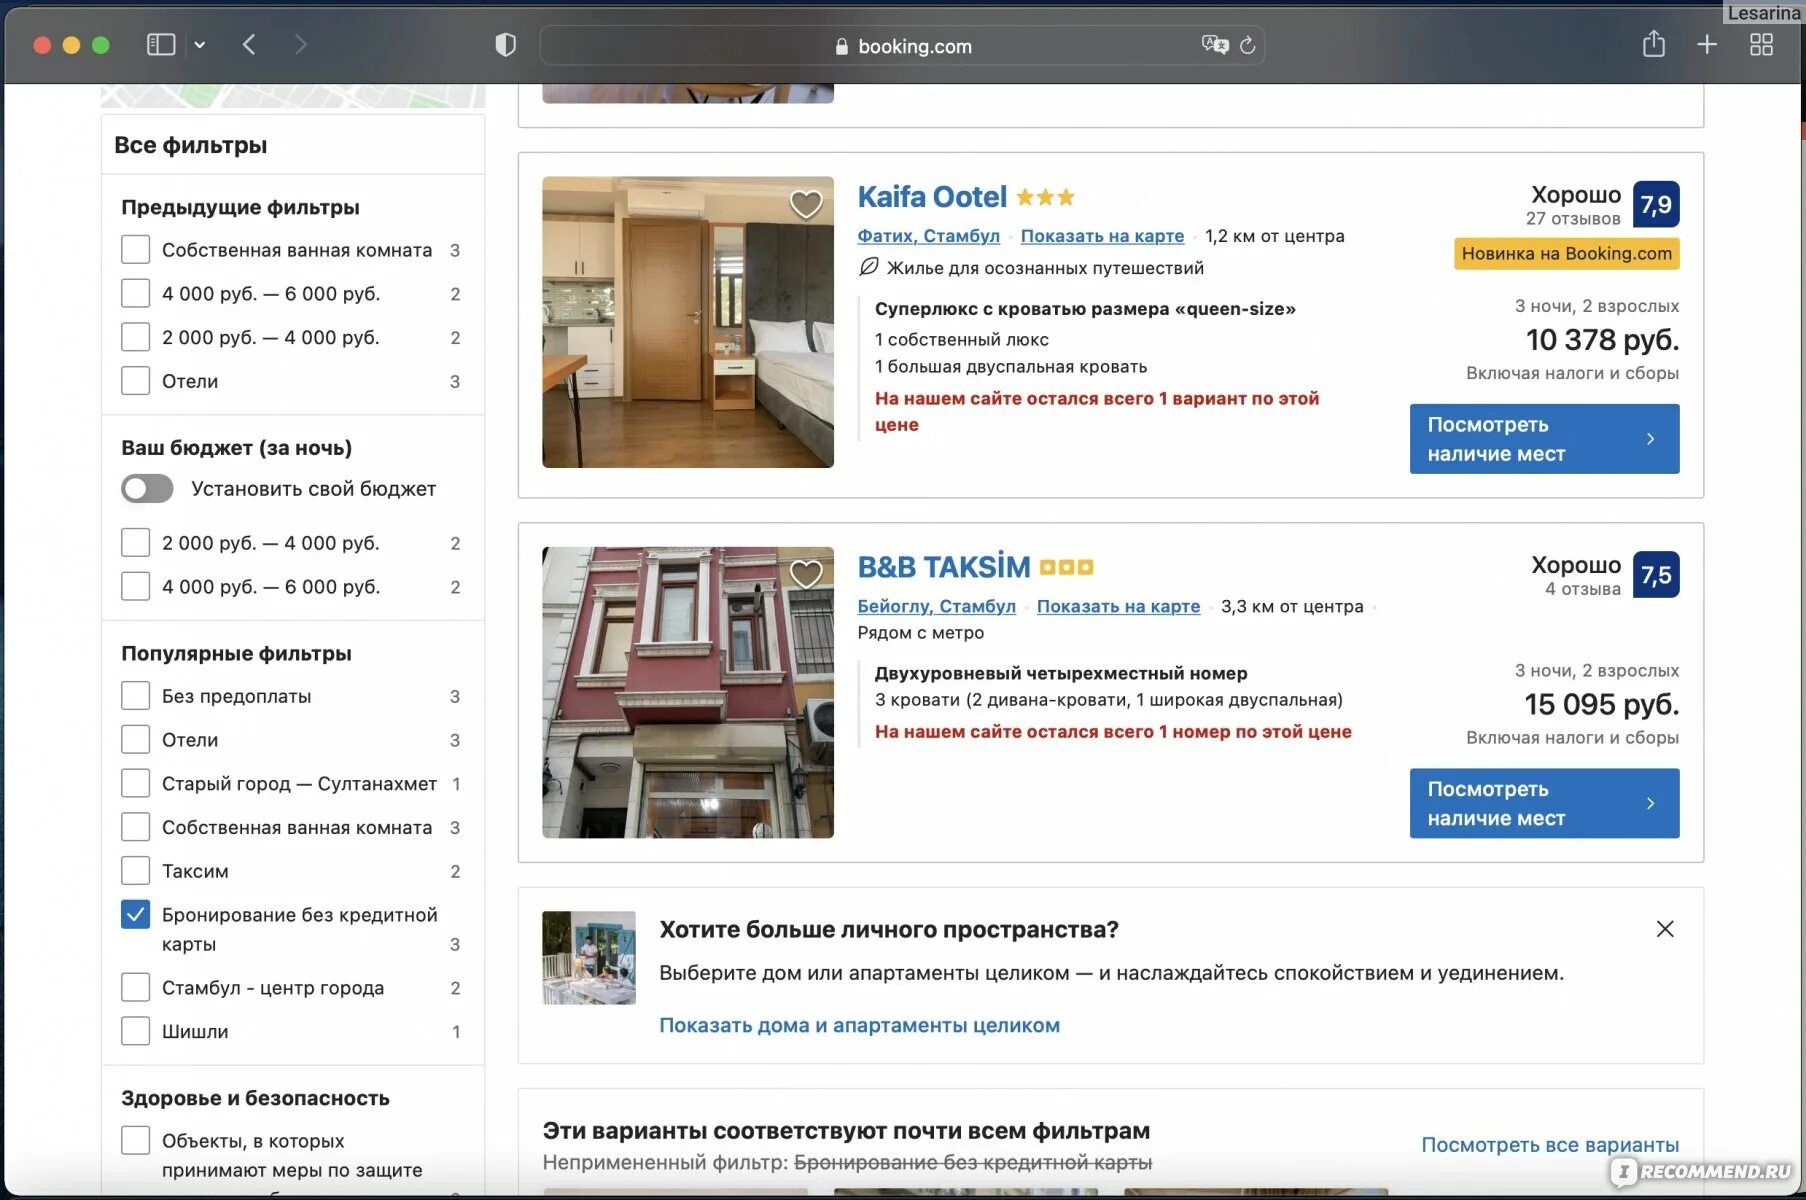Screen dimensions: 1806x1200
Task: Check 2 000 – 4 000 руб. budget option
Action: (135, 543)
